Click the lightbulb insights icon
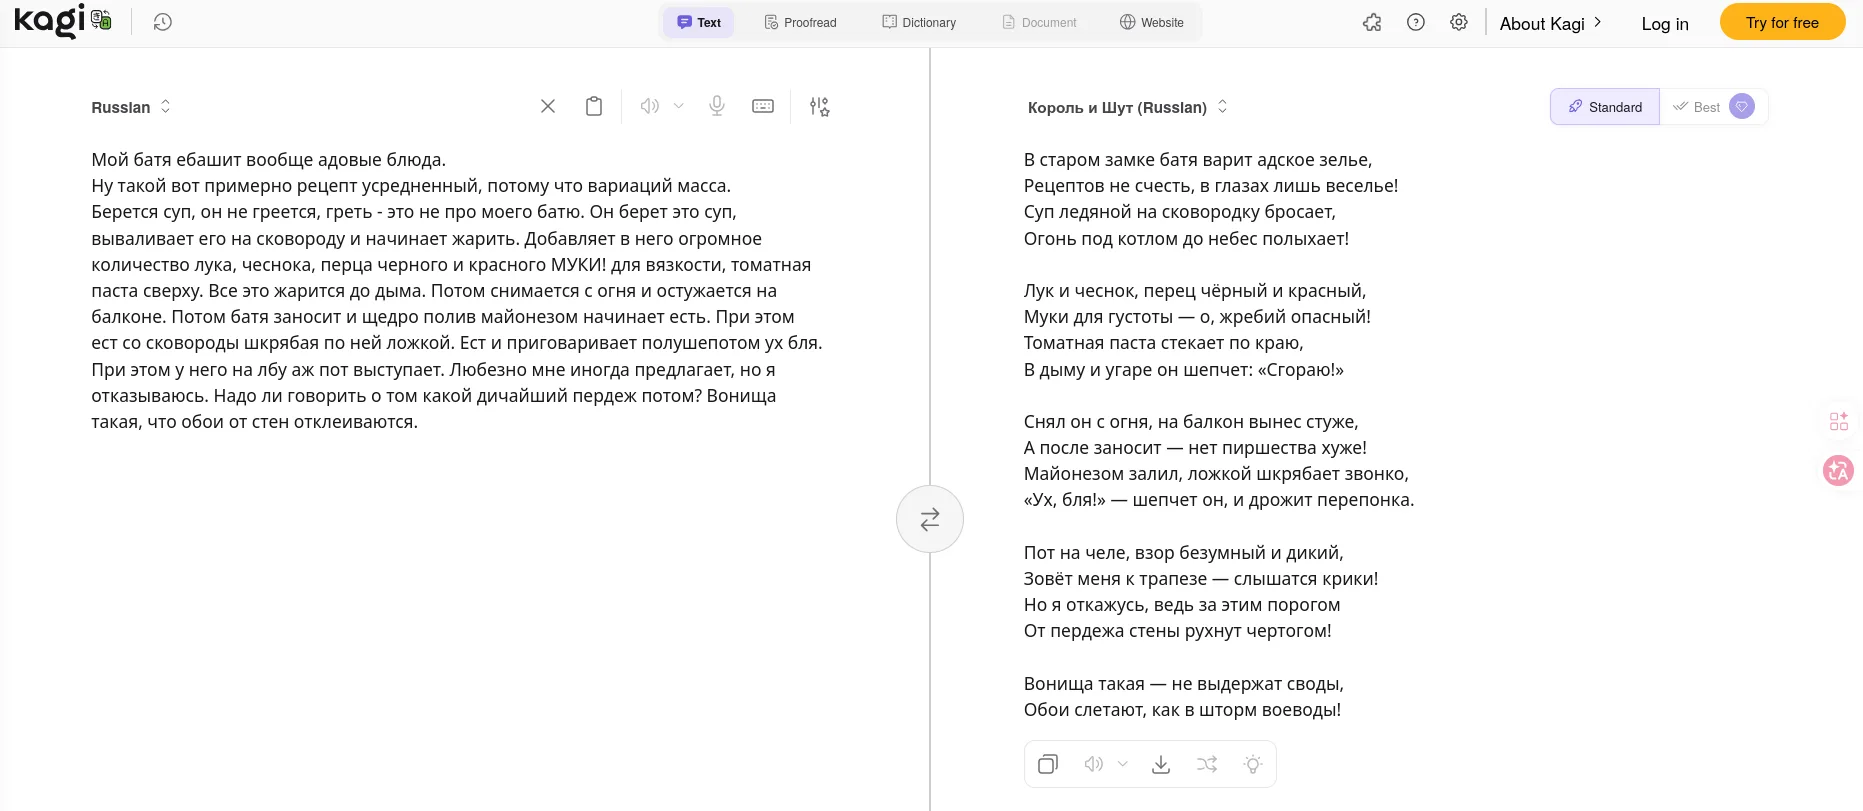The height and width of the screenshot is (811, 1863). 1253,764
